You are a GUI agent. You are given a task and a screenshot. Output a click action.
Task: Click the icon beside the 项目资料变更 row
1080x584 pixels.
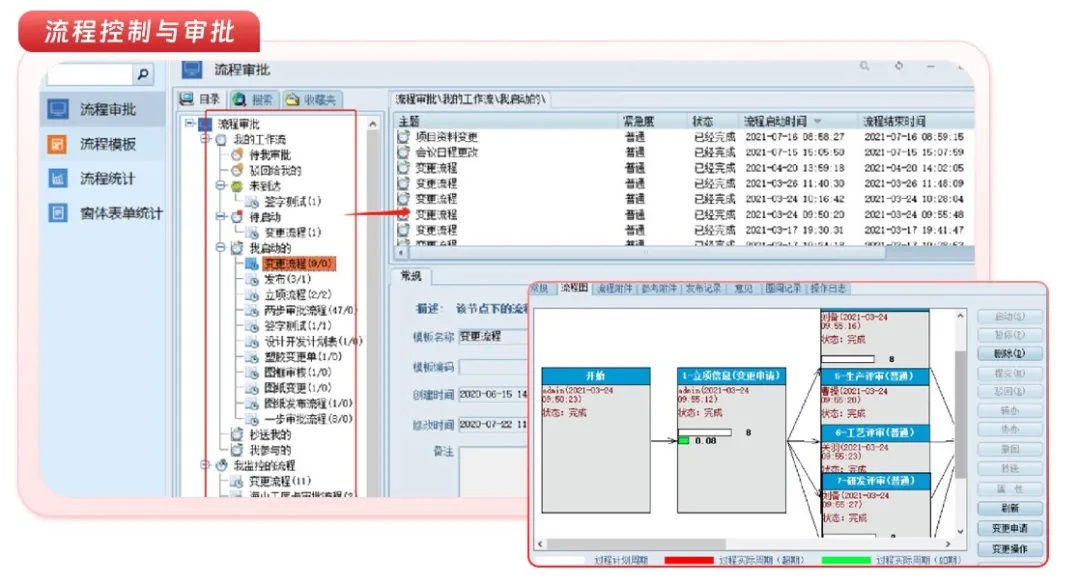[x=404, y=137]
